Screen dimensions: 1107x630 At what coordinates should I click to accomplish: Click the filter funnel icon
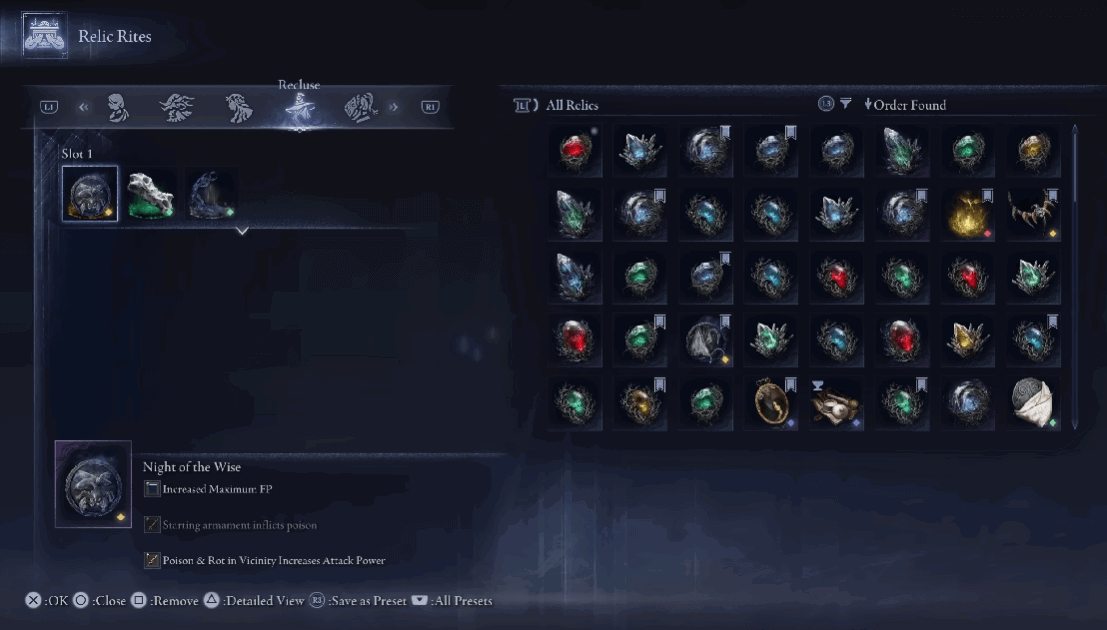845,104
